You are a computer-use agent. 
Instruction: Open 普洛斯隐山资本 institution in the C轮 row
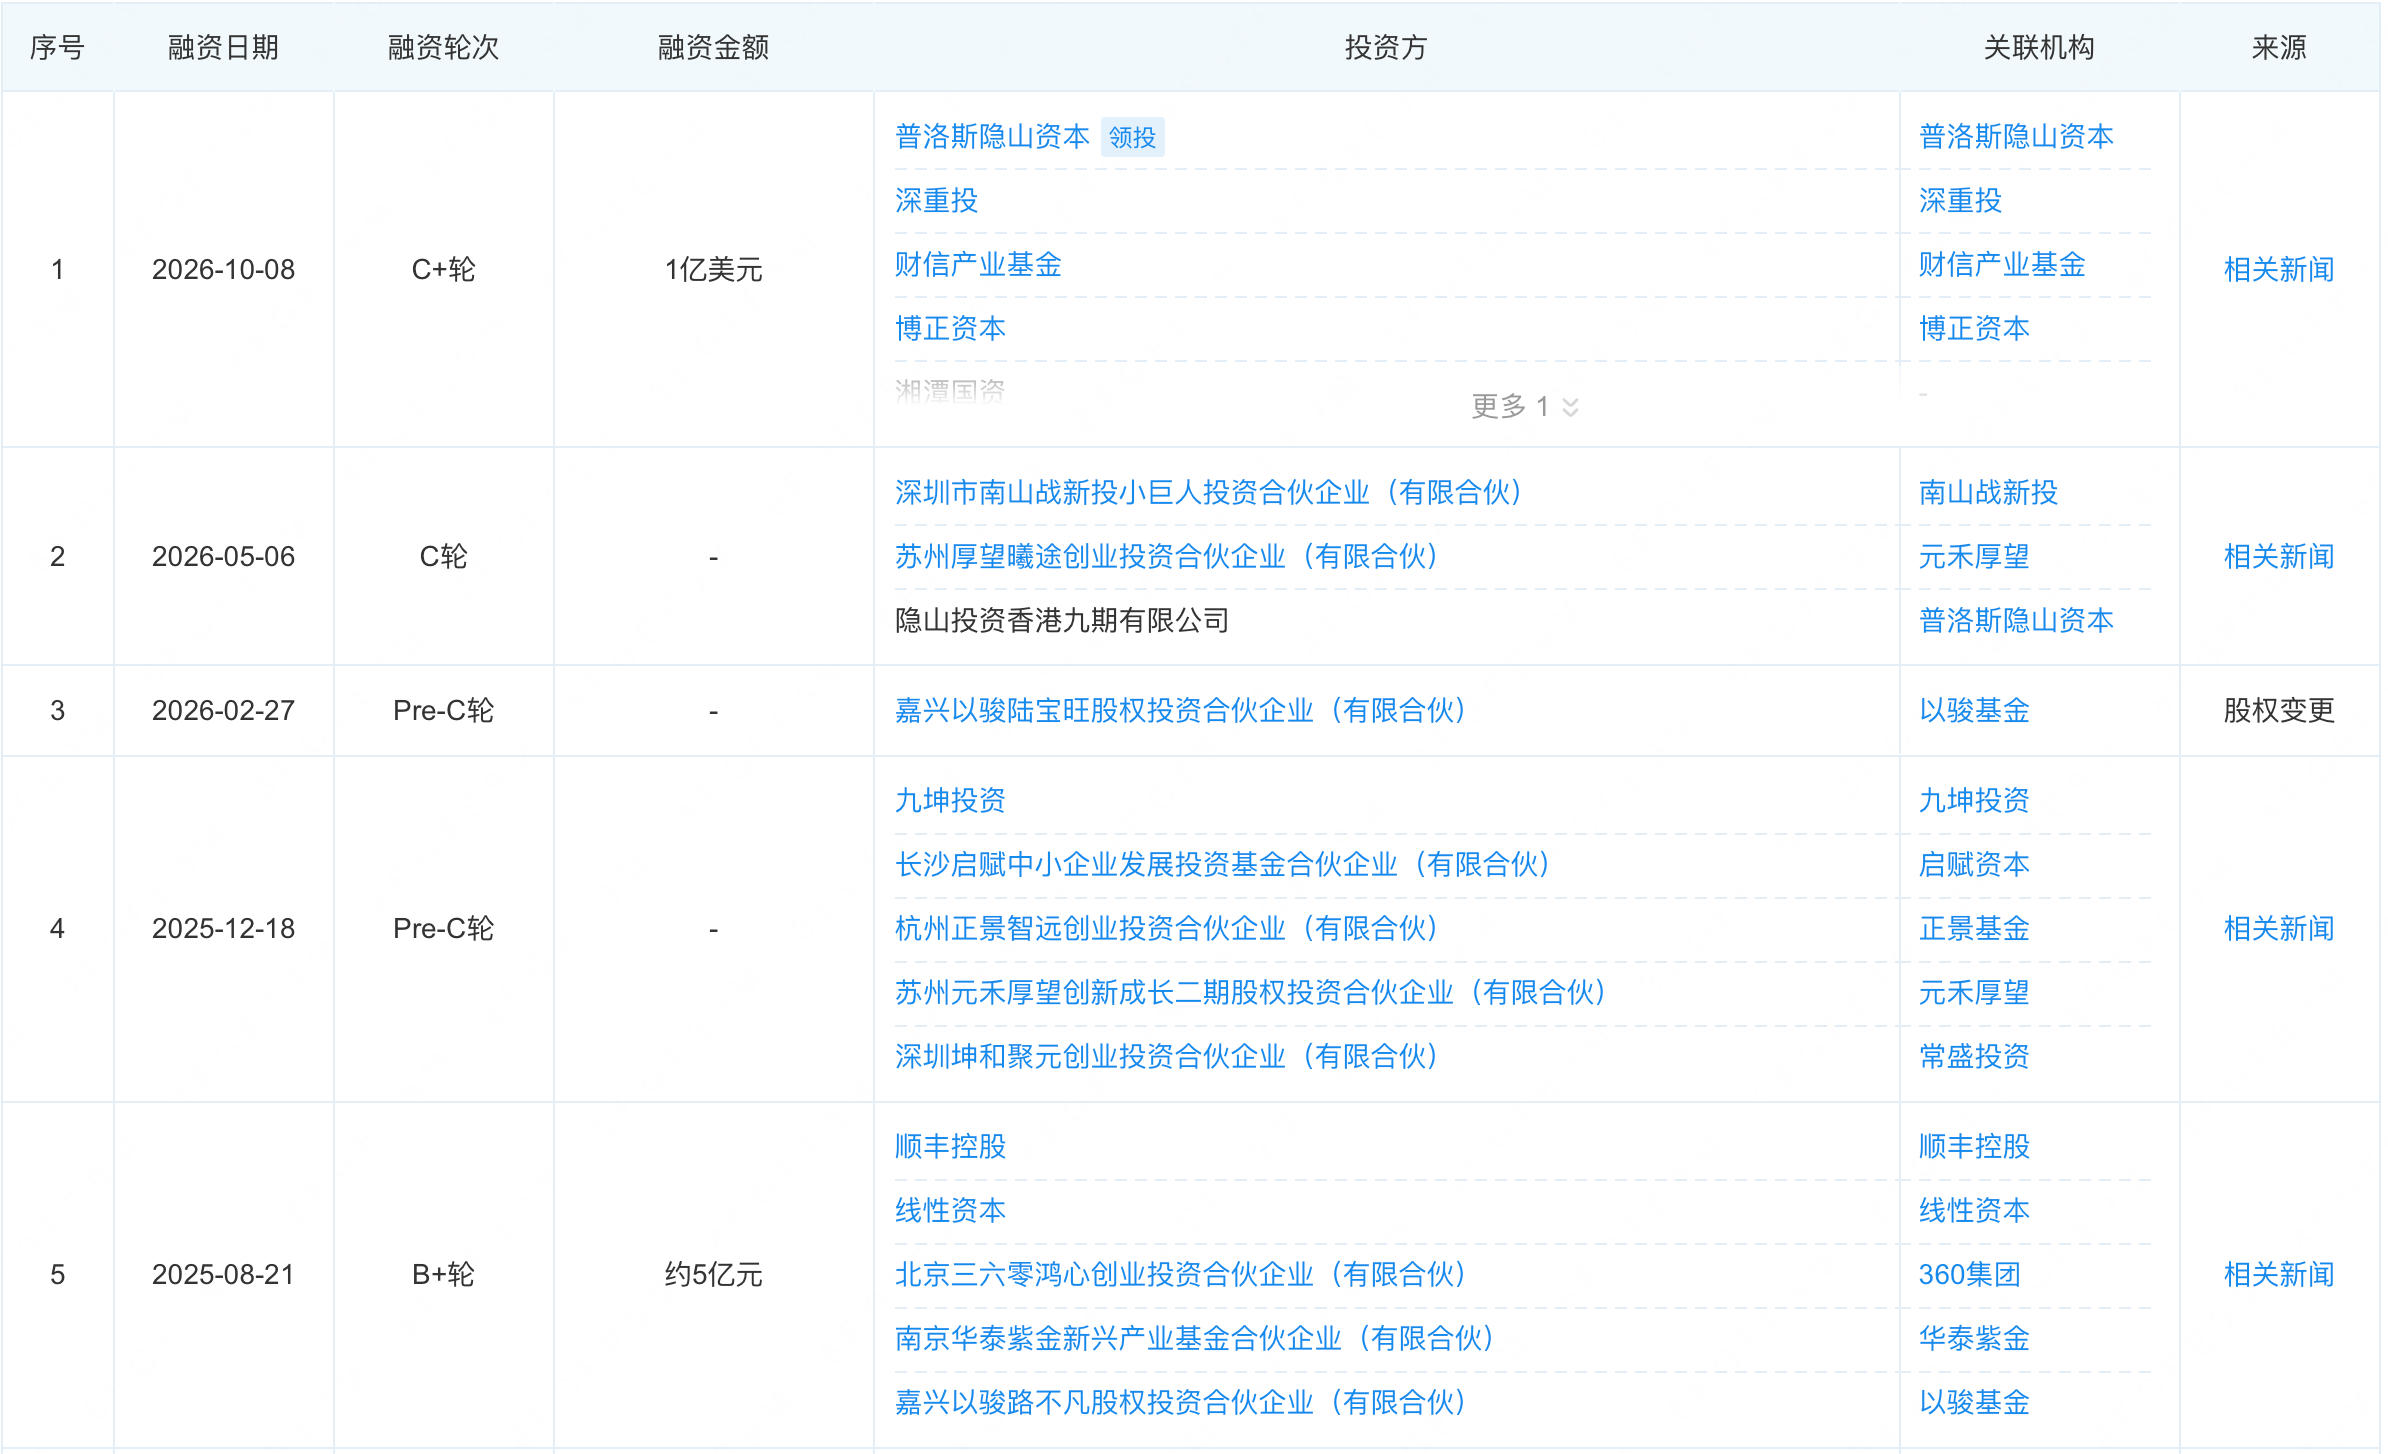click(2016, 620)
